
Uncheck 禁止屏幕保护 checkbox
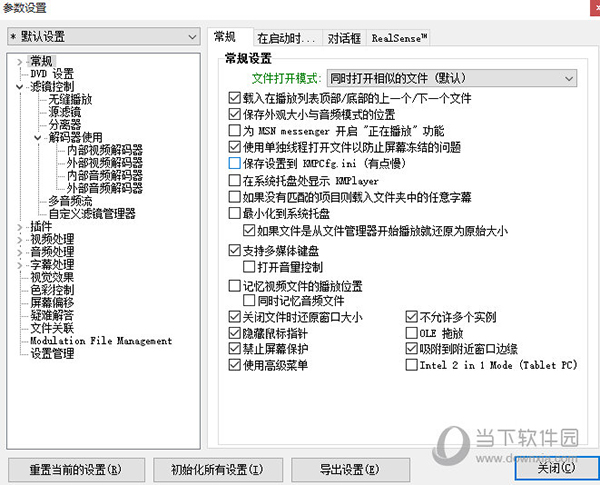234,349
